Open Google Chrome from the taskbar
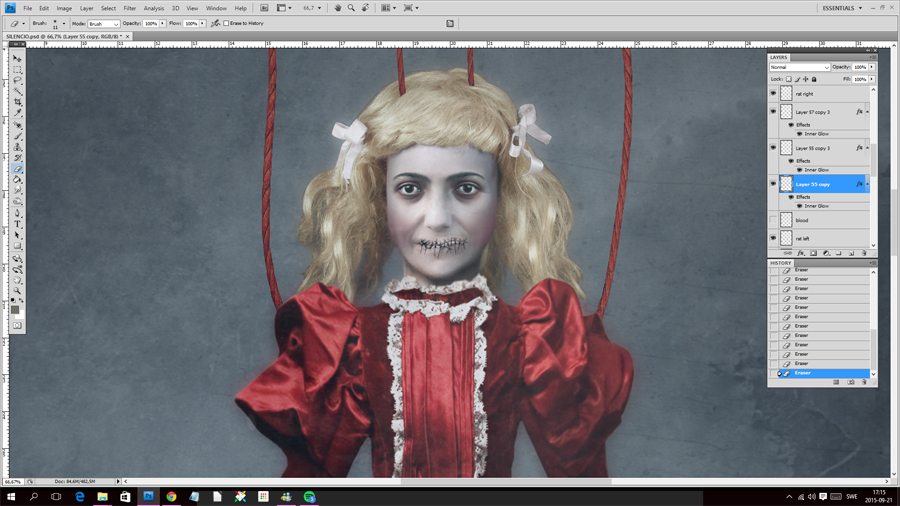 click(171, 496)
